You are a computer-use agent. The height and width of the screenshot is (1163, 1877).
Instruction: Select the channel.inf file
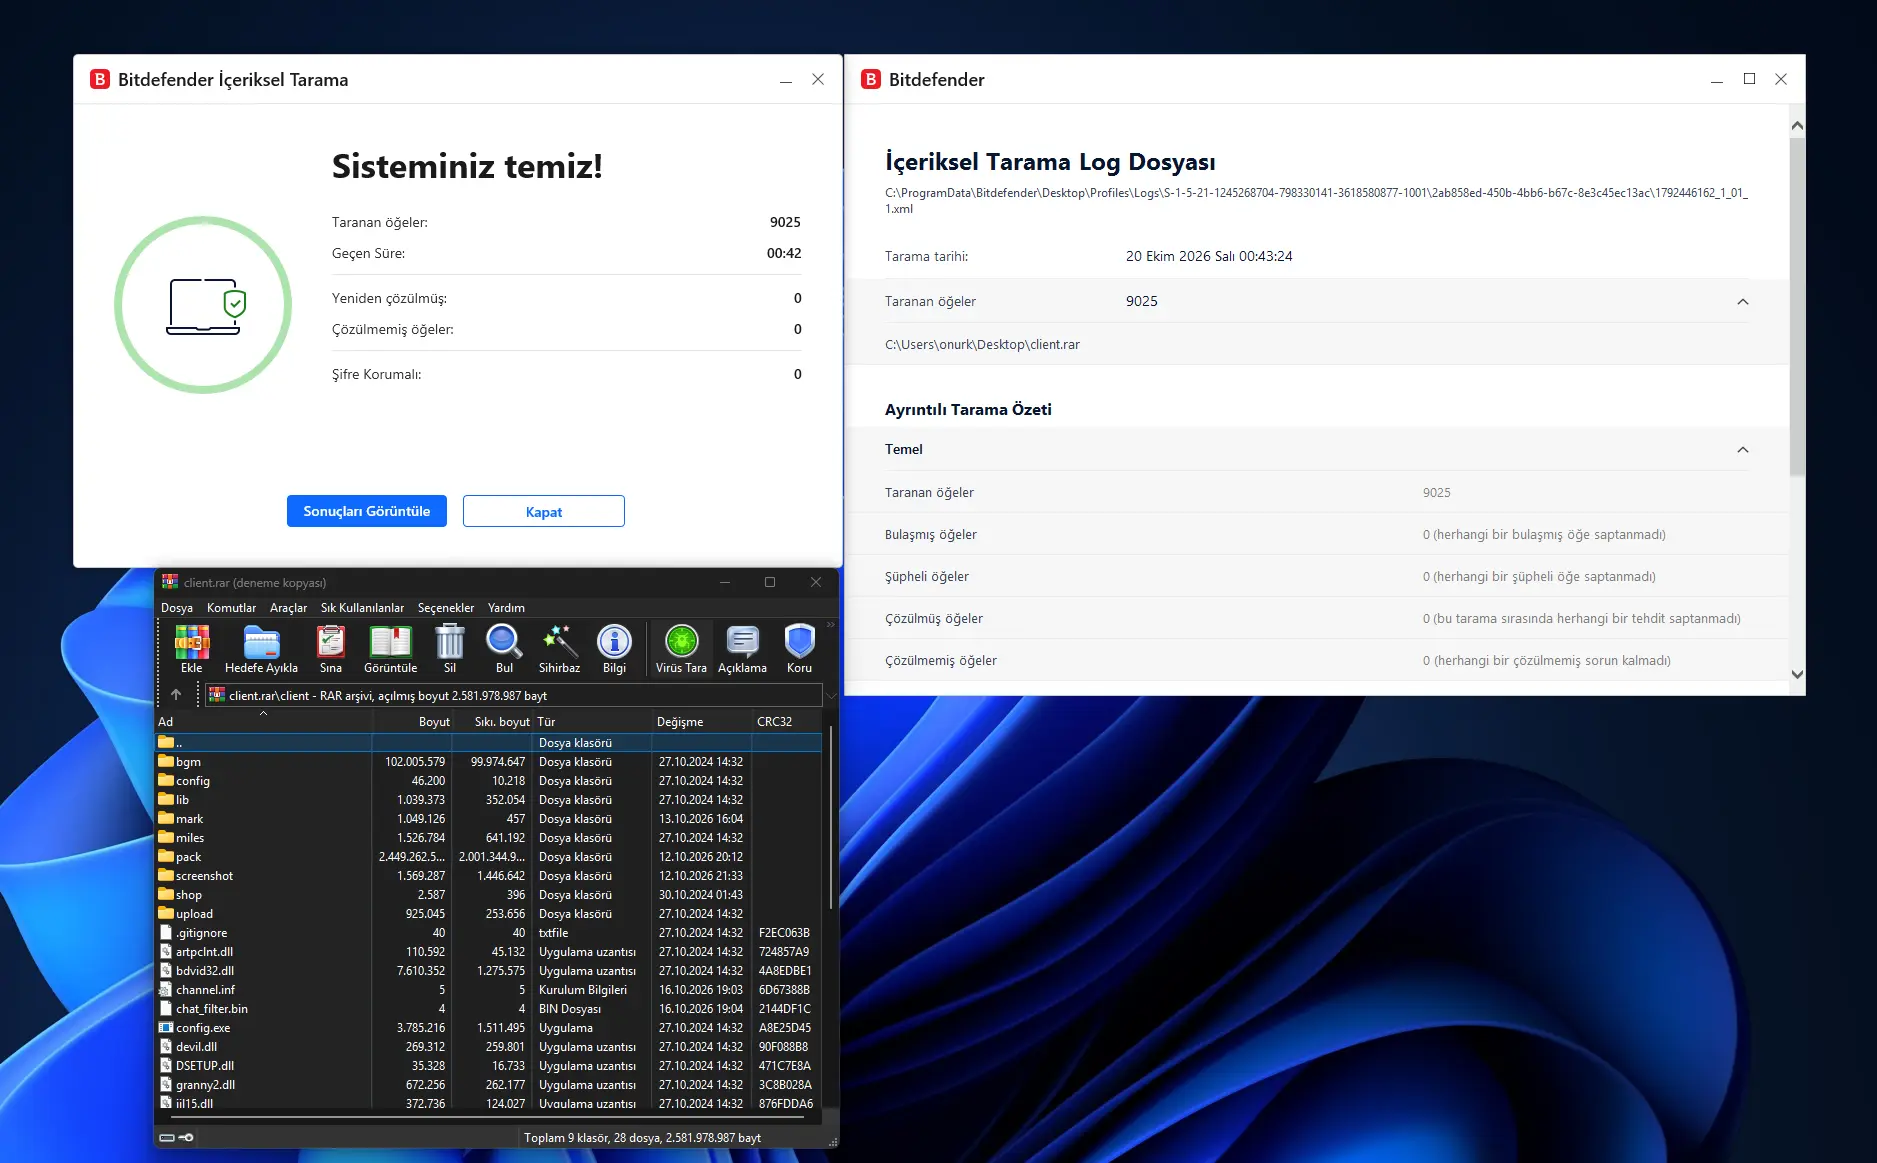click(x=489, y=990)
